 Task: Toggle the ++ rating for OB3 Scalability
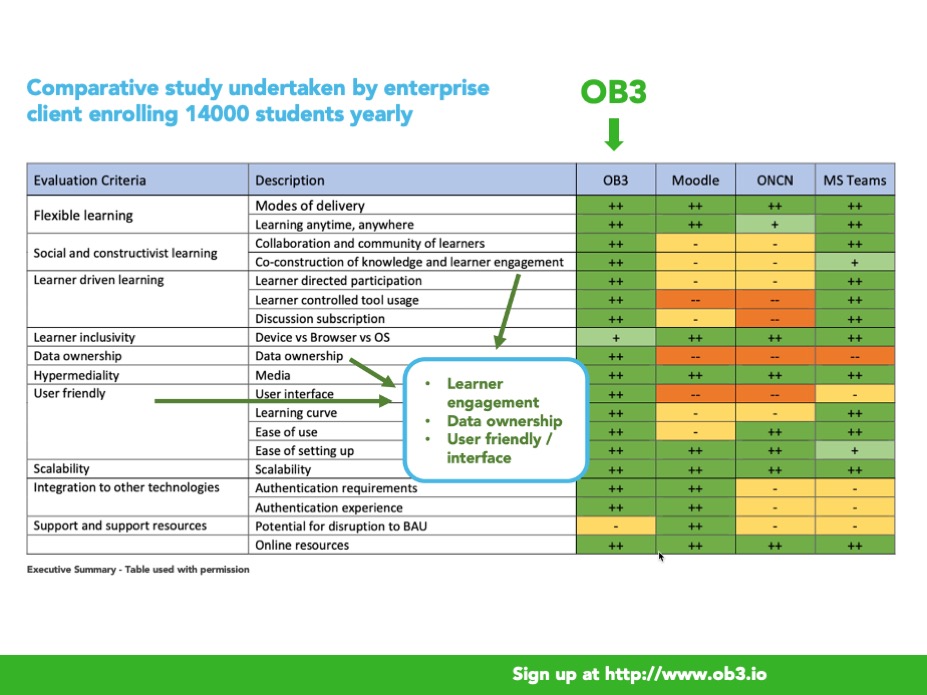click(614, 469)
